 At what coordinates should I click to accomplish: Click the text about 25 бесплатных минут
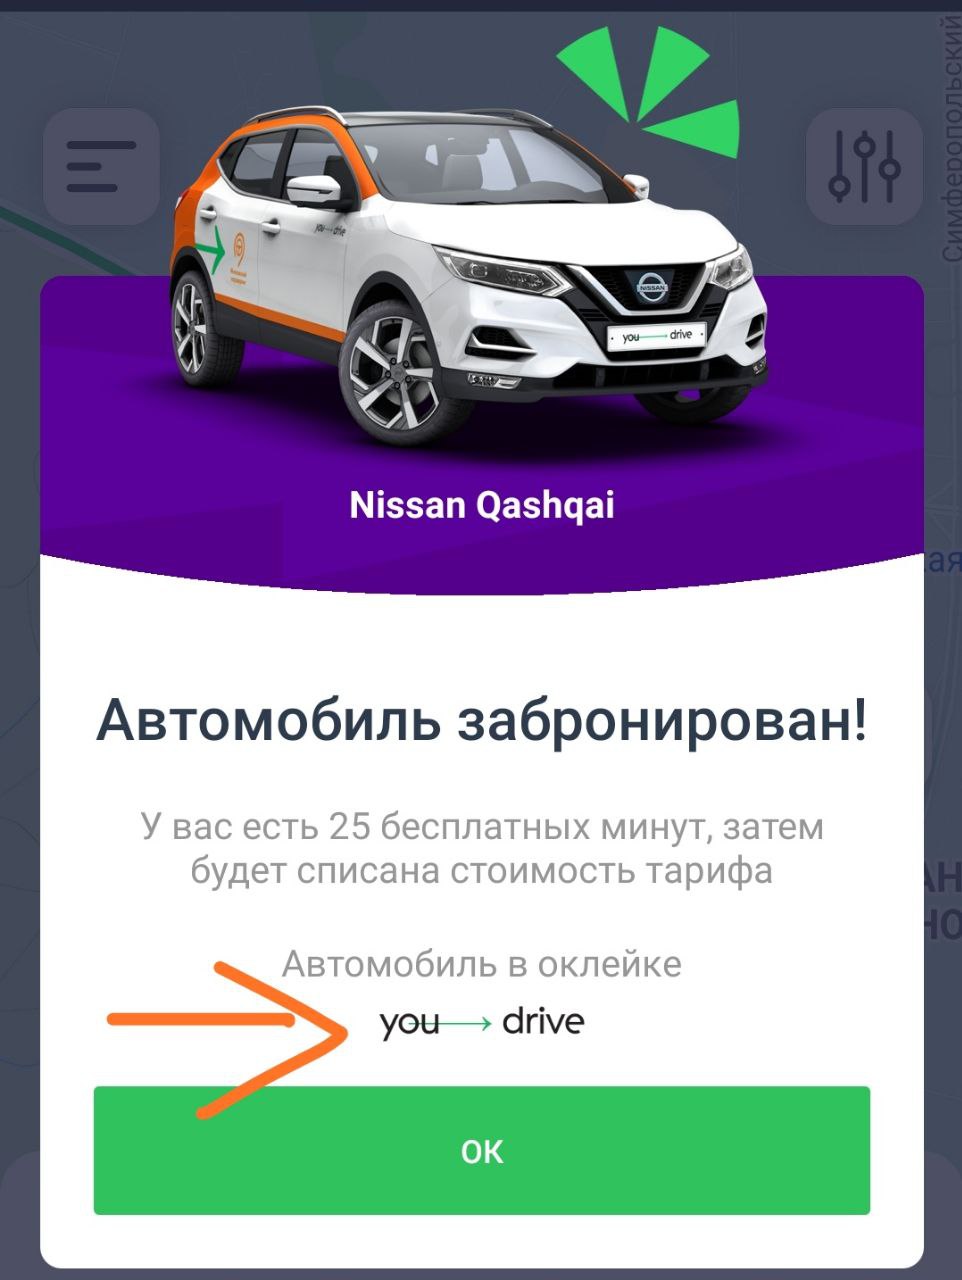(482, 849)
